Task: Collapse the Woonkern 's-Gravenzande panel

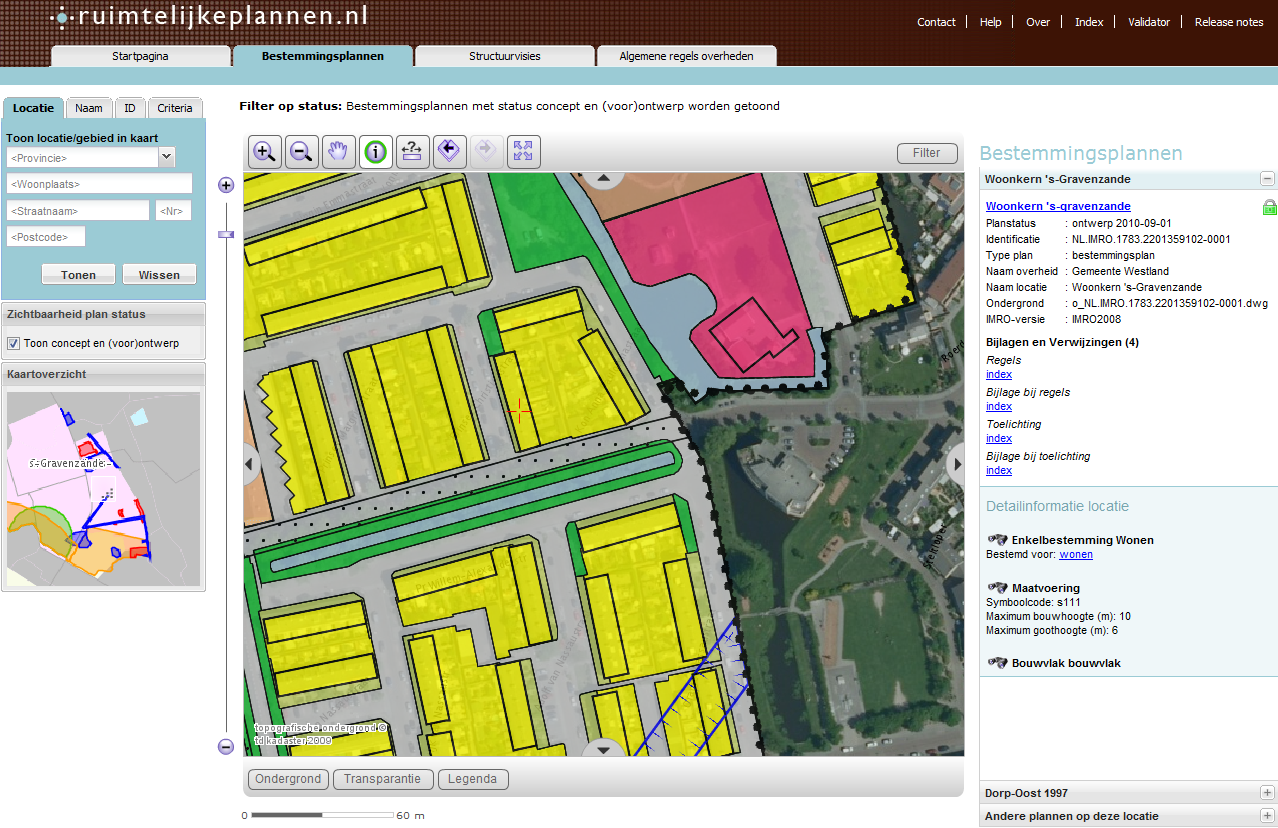Action: click(x=1267, y=179)
